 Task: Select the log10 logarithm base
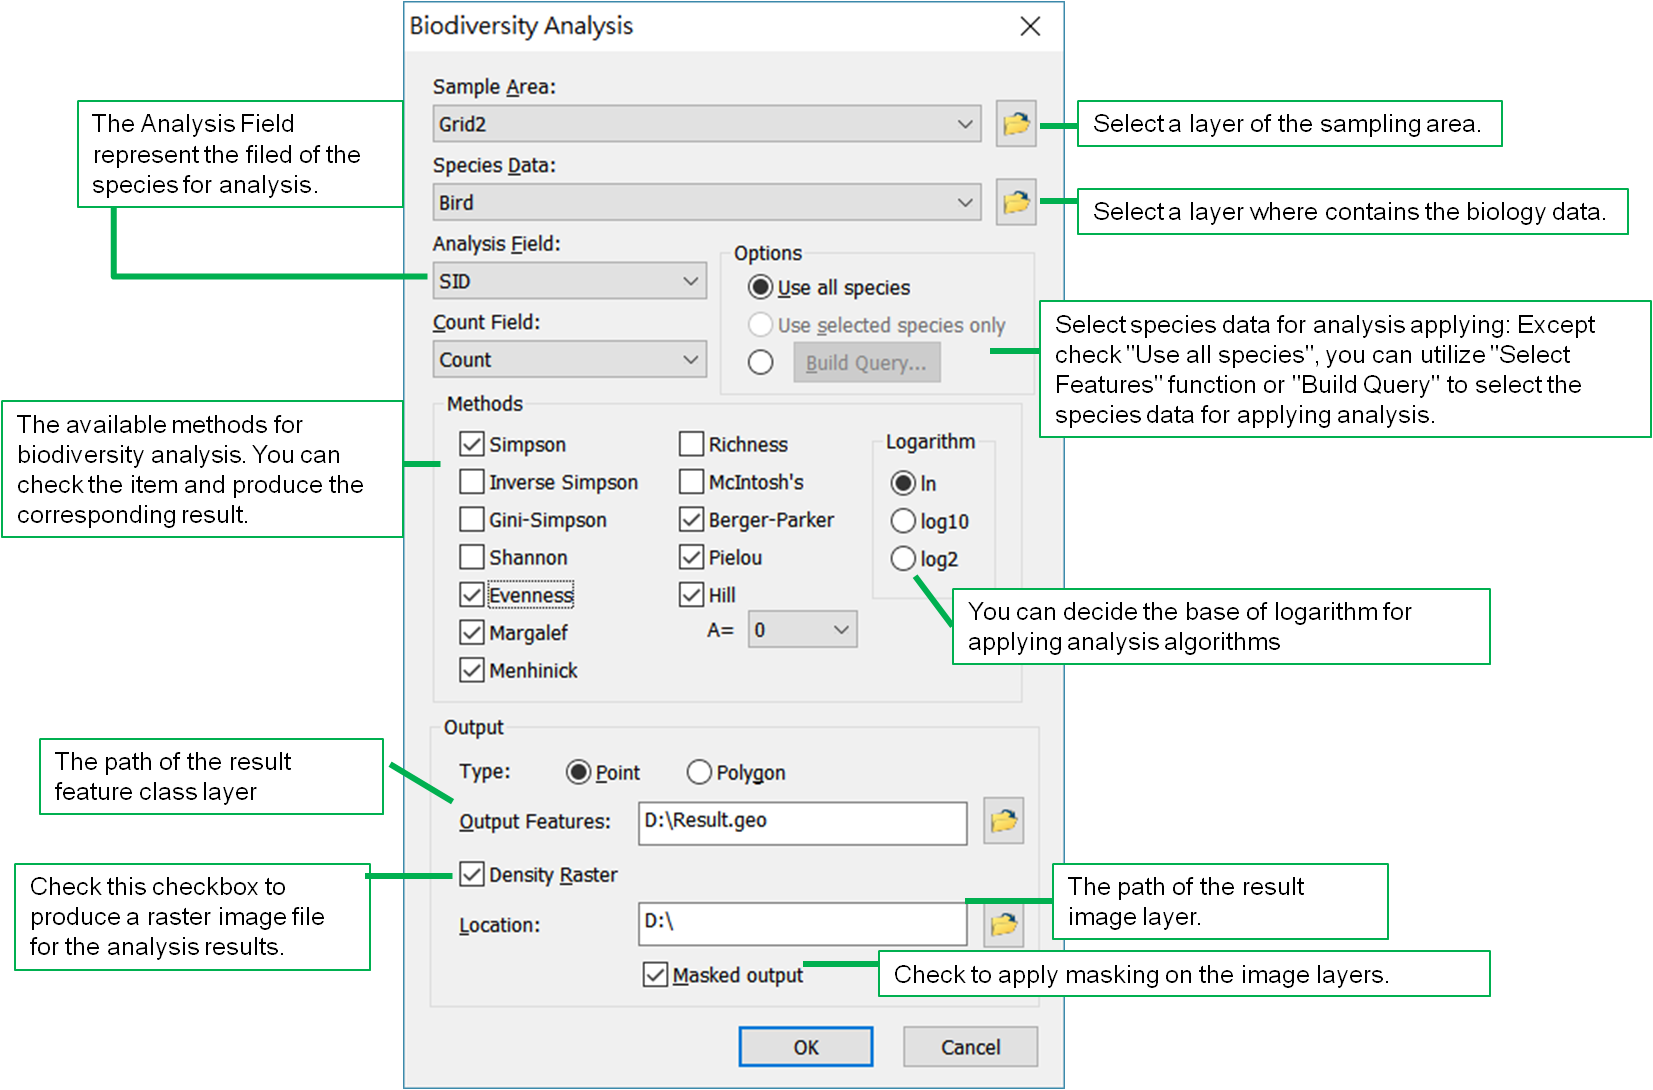[x=903, y=521]
